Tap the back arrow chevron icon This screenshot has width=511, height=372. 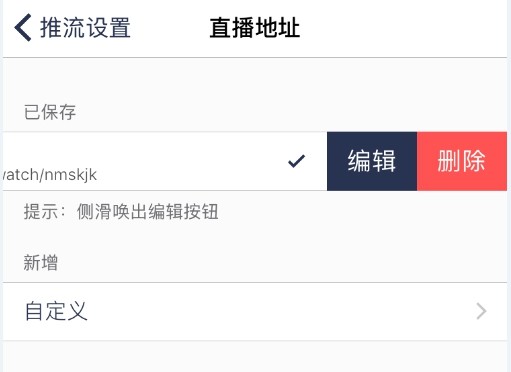point(23,28)
